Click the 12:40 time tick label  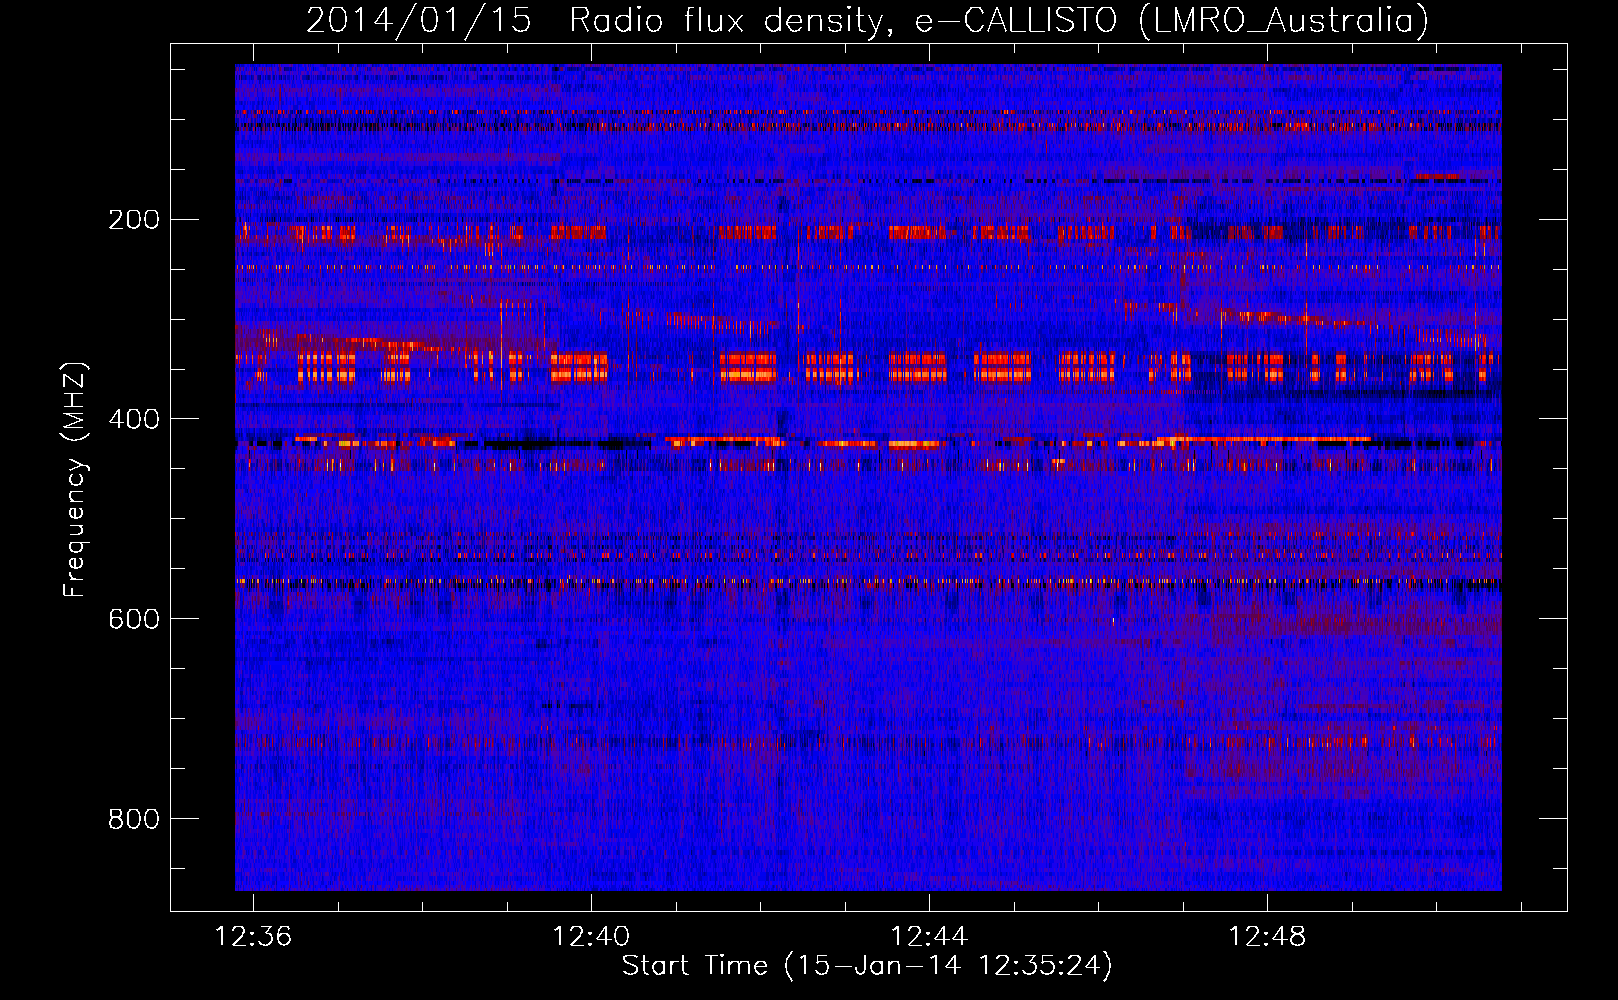pos(591,937)
